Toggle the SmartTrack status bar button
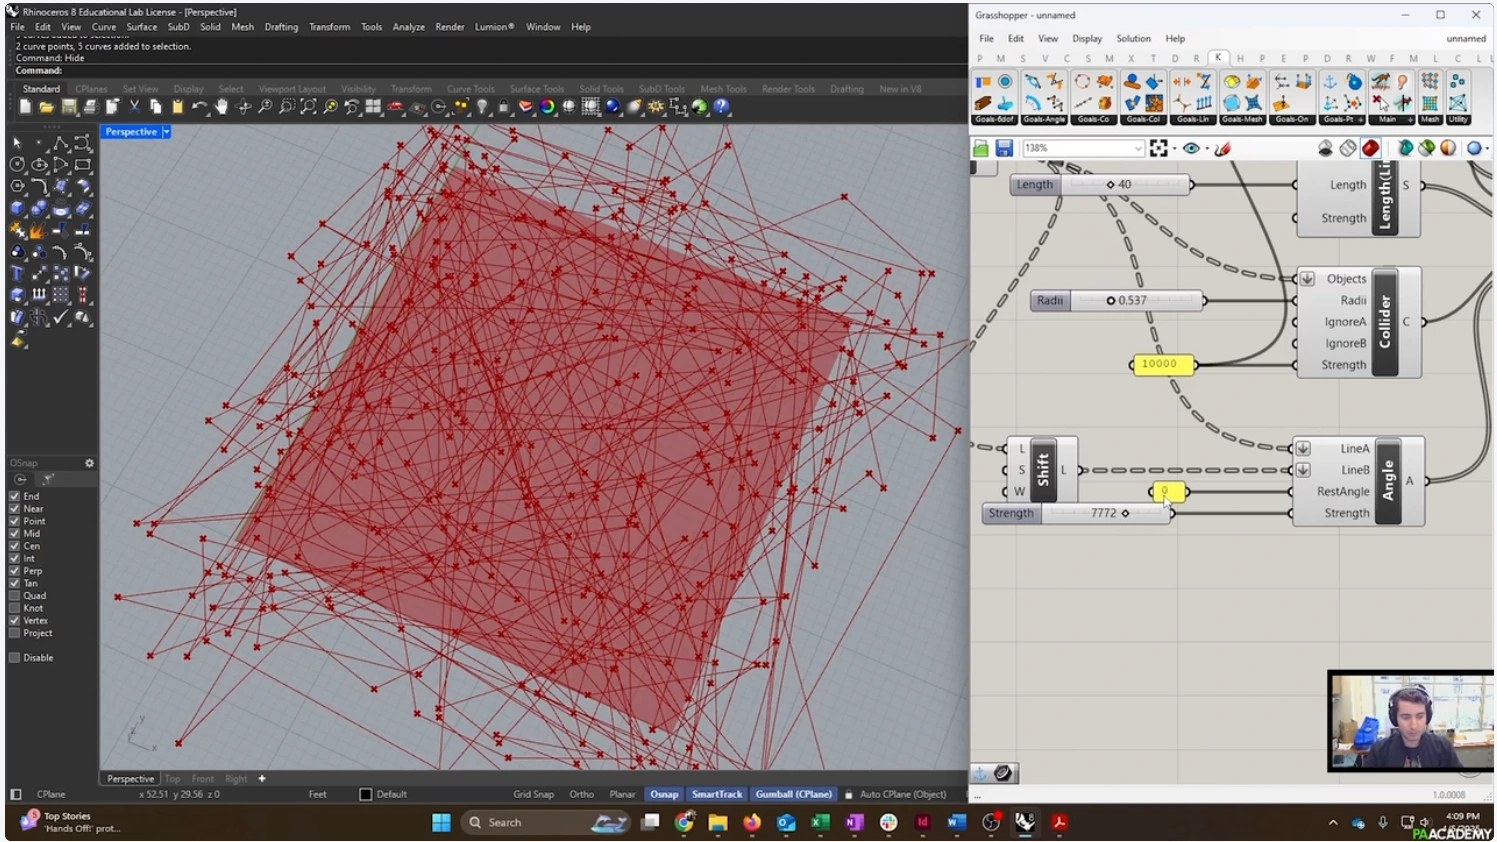 click(x=717, y=794)
